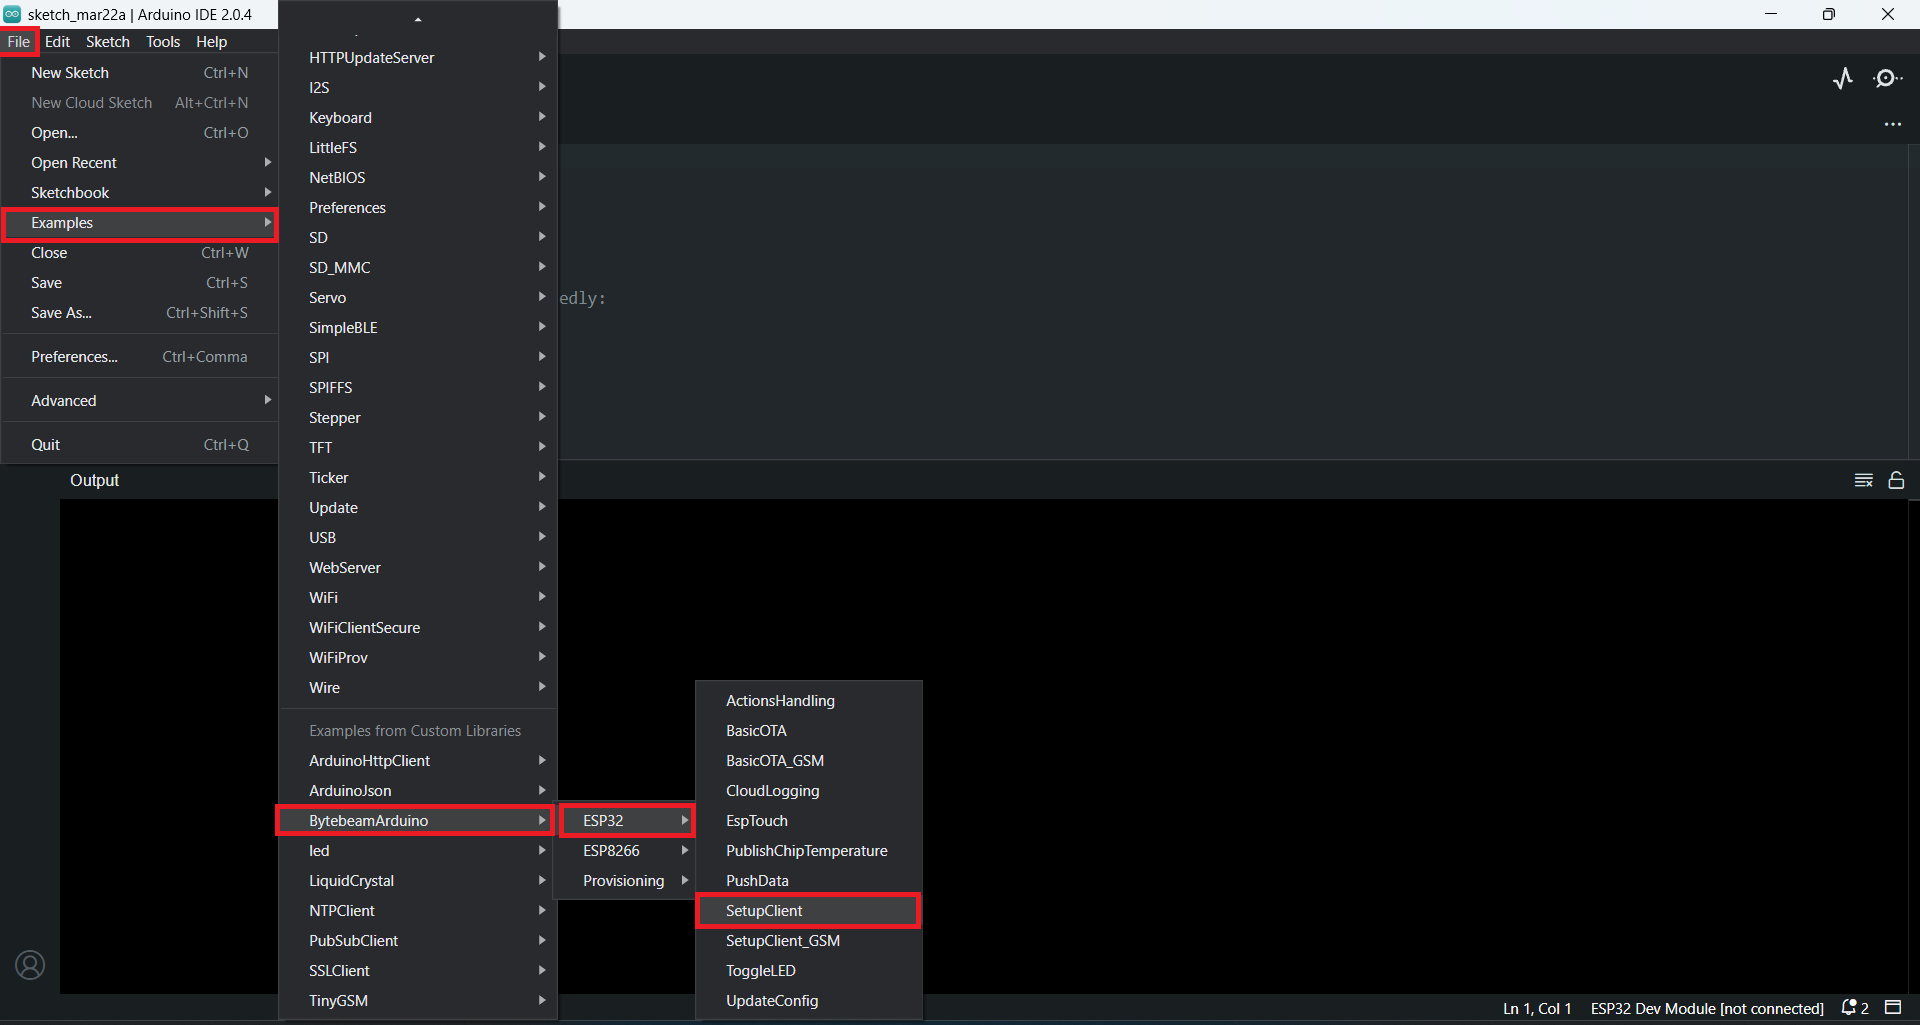Open the PushData example
Viewport: 1920px width, 1025px height.
[809, 881]
